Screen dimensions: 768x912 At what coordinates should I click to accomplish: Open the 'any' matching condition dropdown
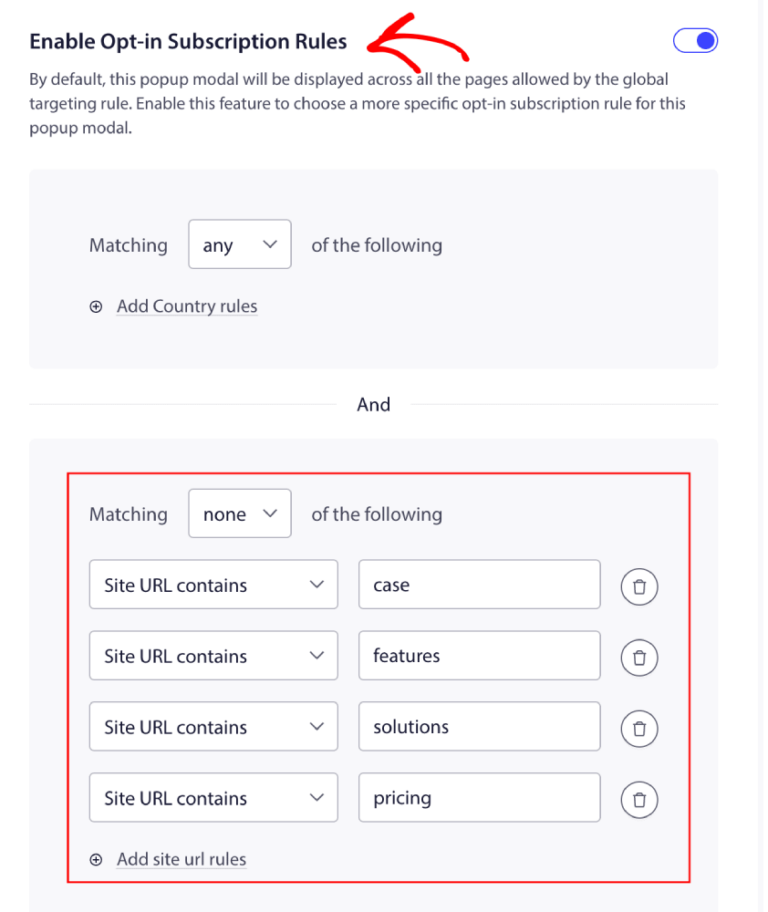tap(239, 244)
